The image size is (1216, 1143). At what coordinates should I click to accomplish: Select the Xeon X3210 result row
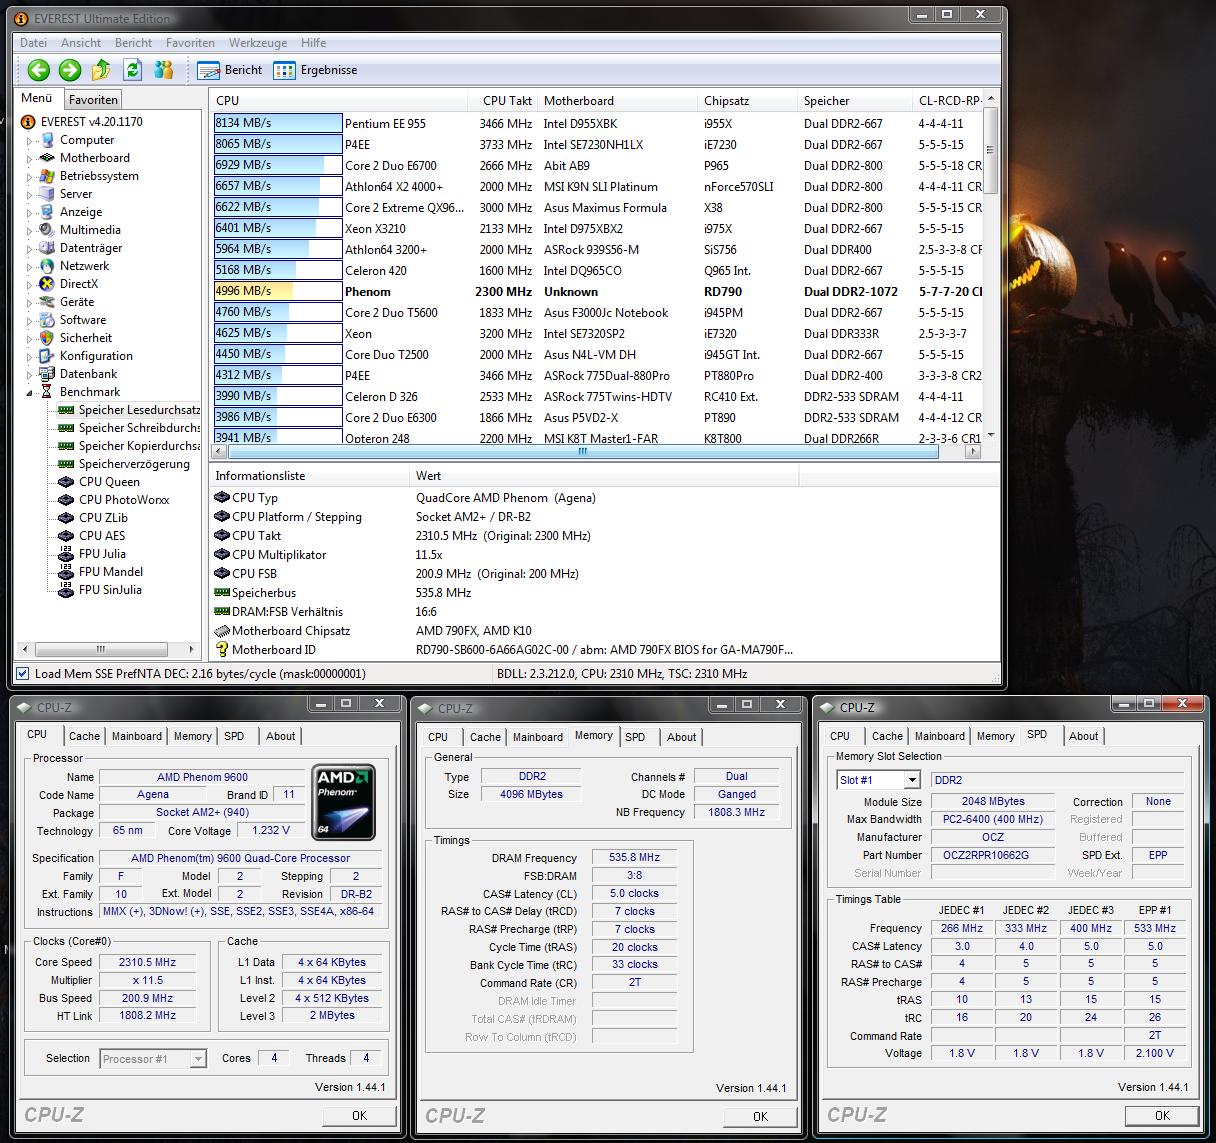pyautogui.click(x=598, y=228)
